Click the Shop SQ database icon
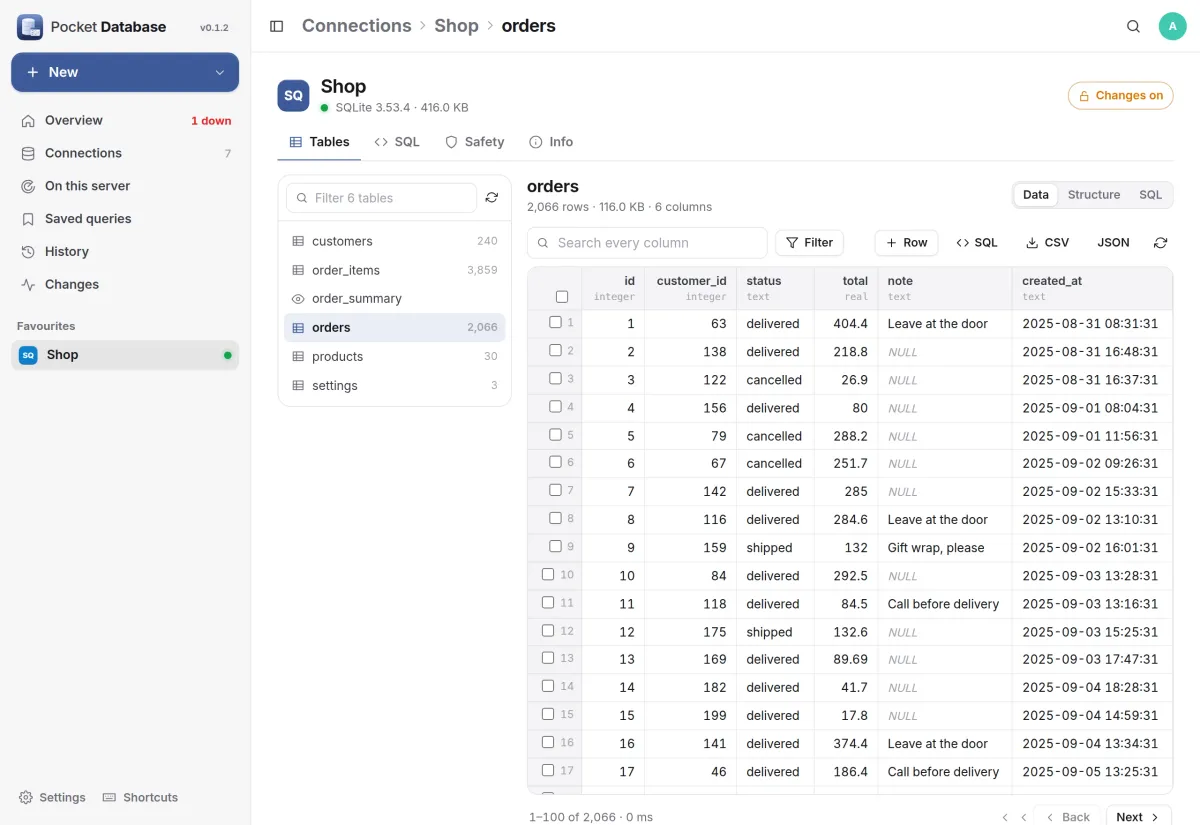 coord(293,96)
